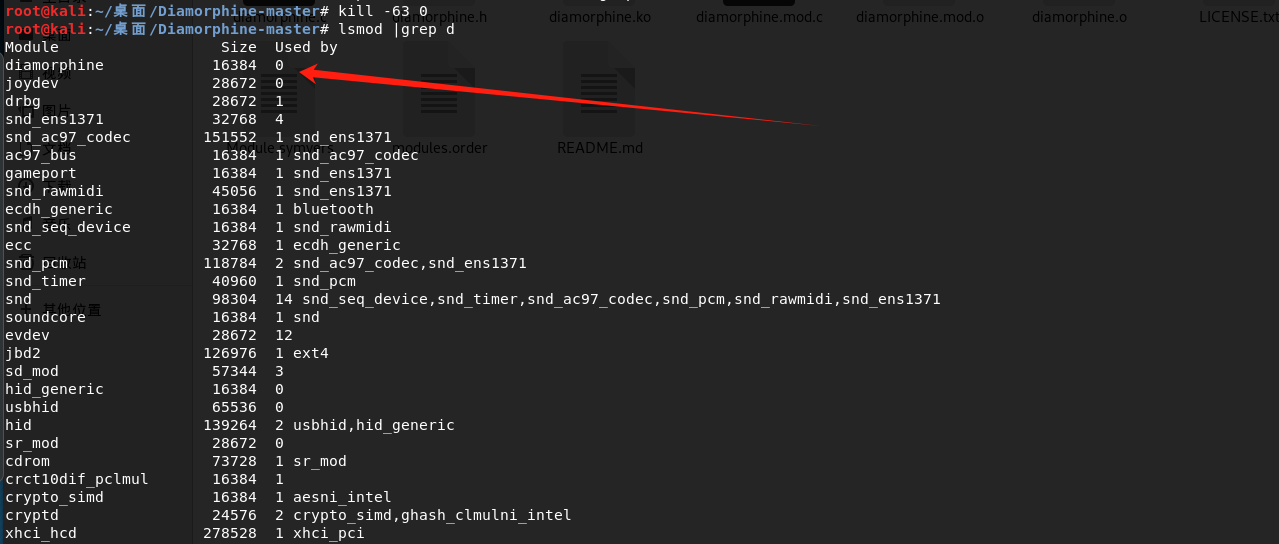Click the 'Size' column header
The width and height of the screenshot is (1279, 544).
(239, 47)
